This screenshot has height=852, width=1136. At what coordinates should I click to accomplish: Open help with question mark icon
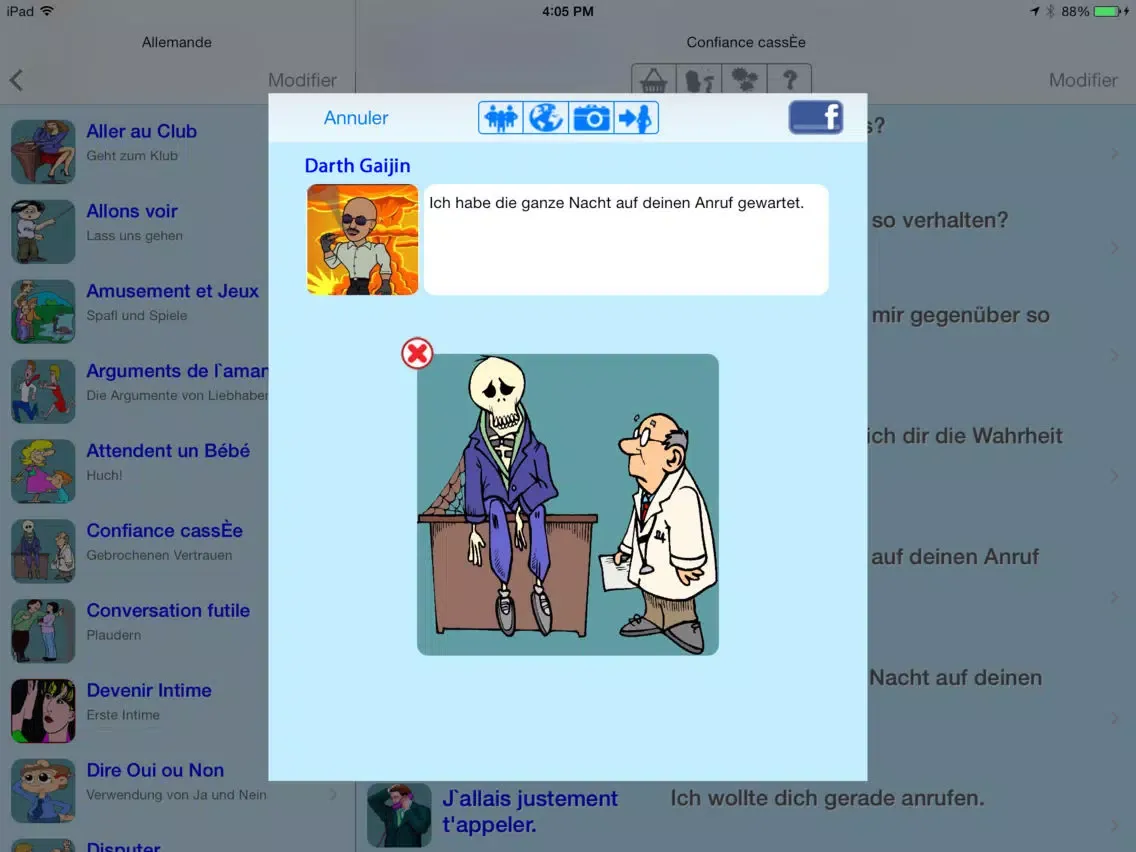pos(789,79)
